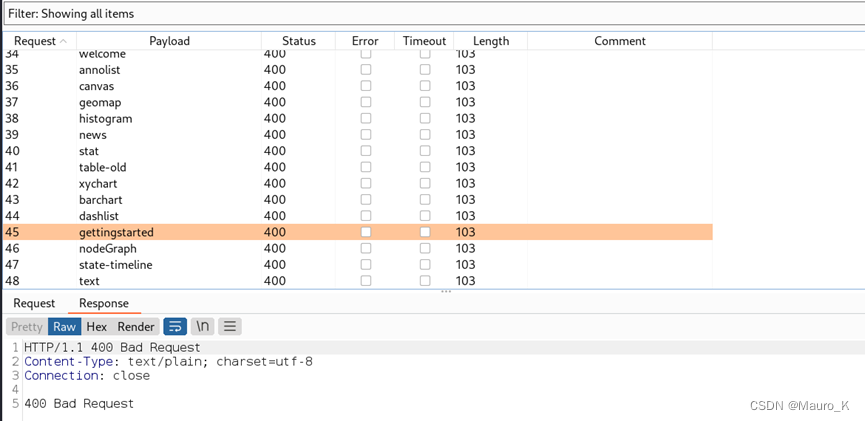Select request number 42 cell
This screenshot has width=865, height=421.
tap(40, 183)
